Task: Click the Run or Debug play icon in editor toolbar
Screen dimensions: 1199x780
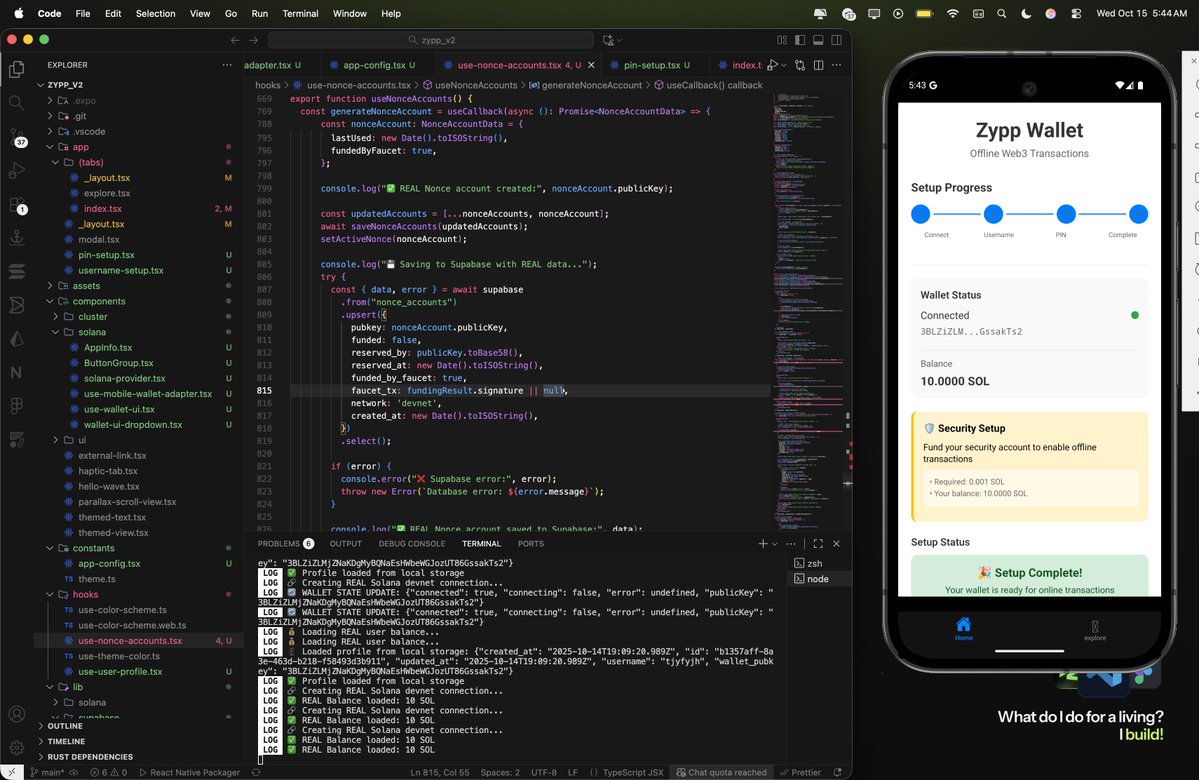Action: (773, 65)
